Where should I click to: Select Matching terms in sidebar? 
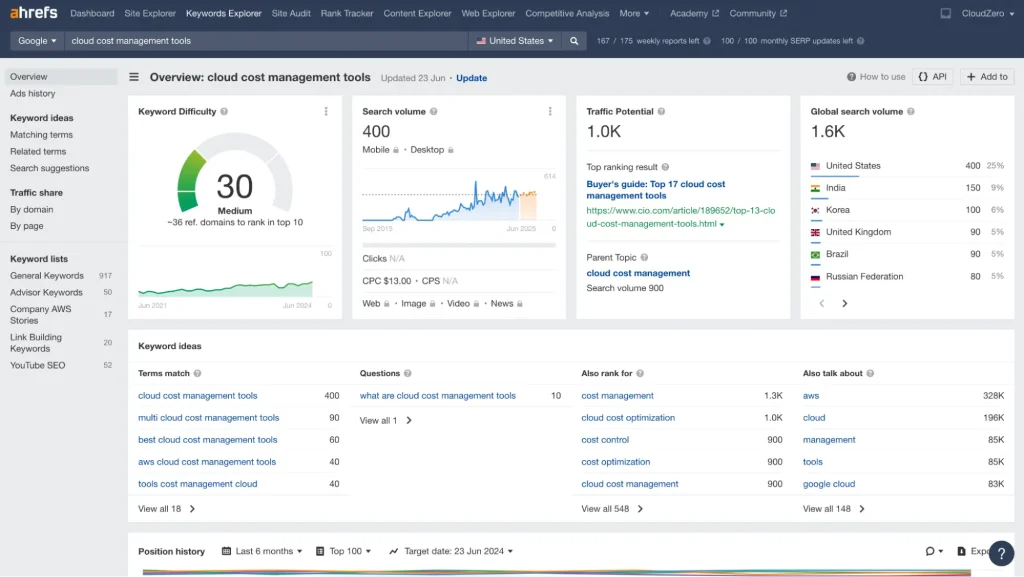click(x=41, y=134)
